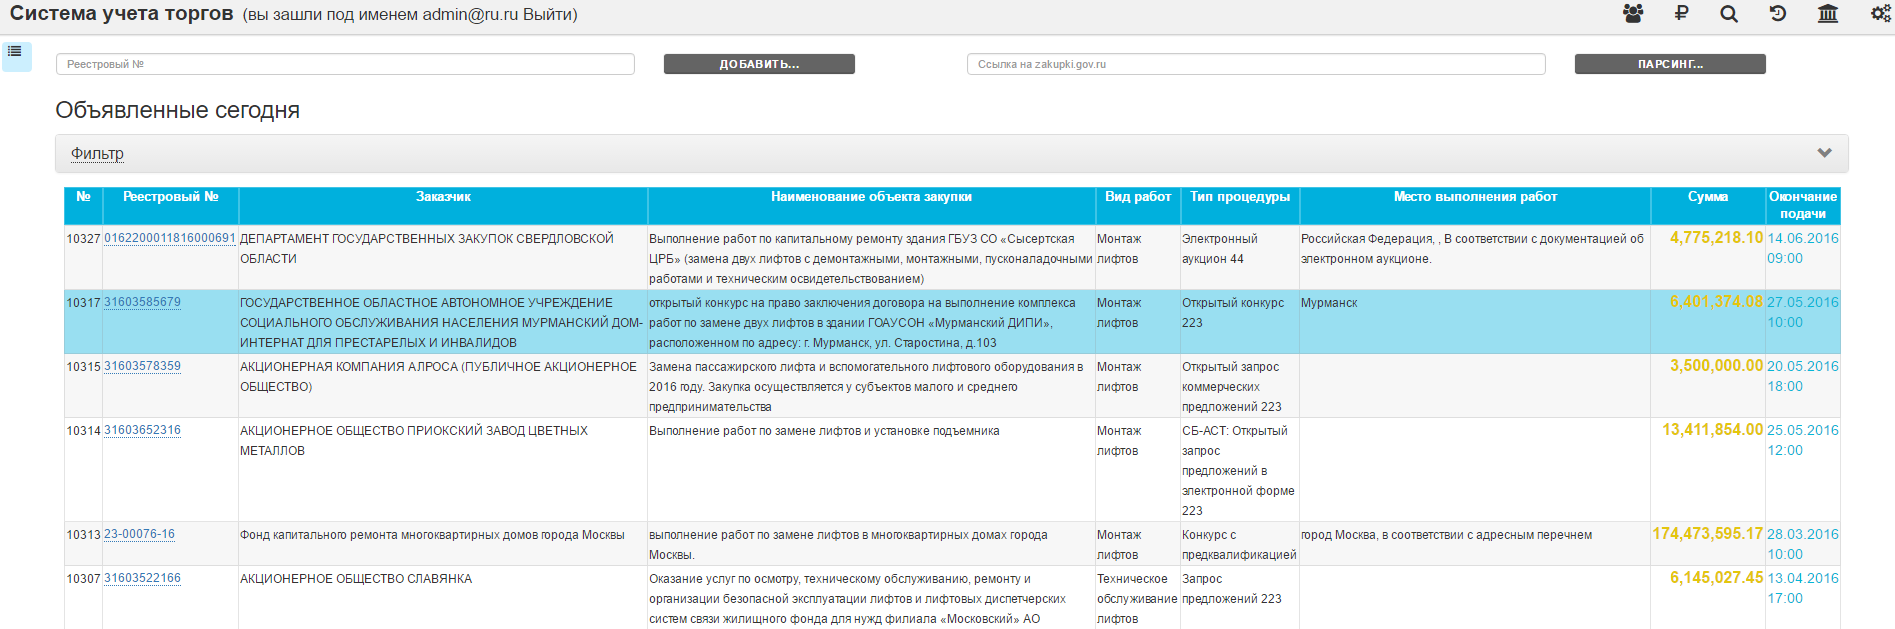Open search via magnifier icon
The image size is (1895, 629).
(x=1729, y=14)
